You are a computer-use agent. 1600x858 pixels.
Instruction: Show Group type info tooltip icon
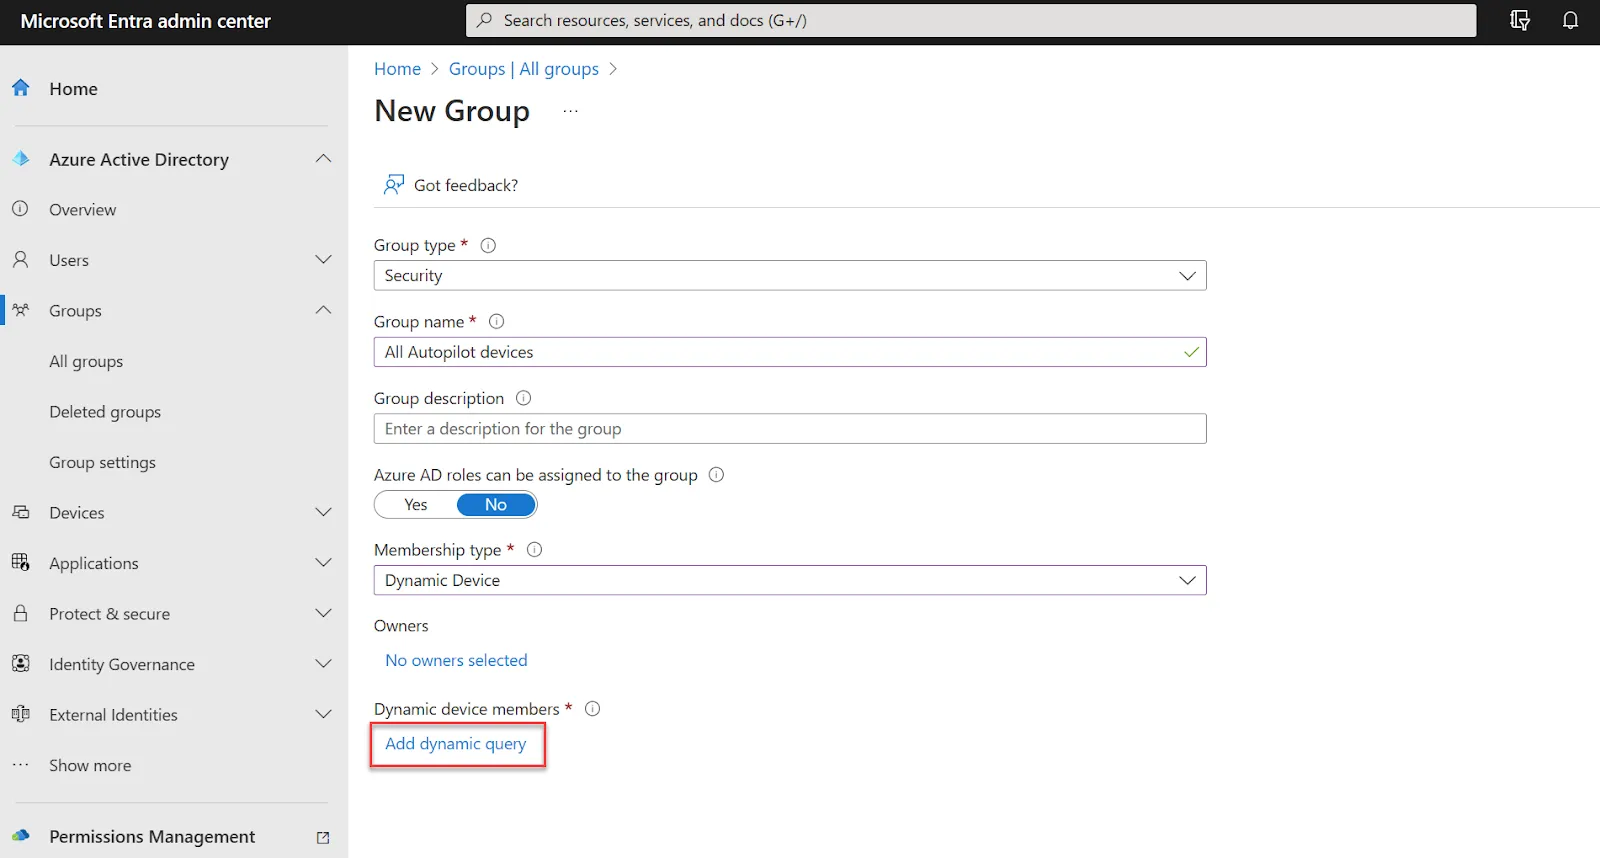coord(488,245)
